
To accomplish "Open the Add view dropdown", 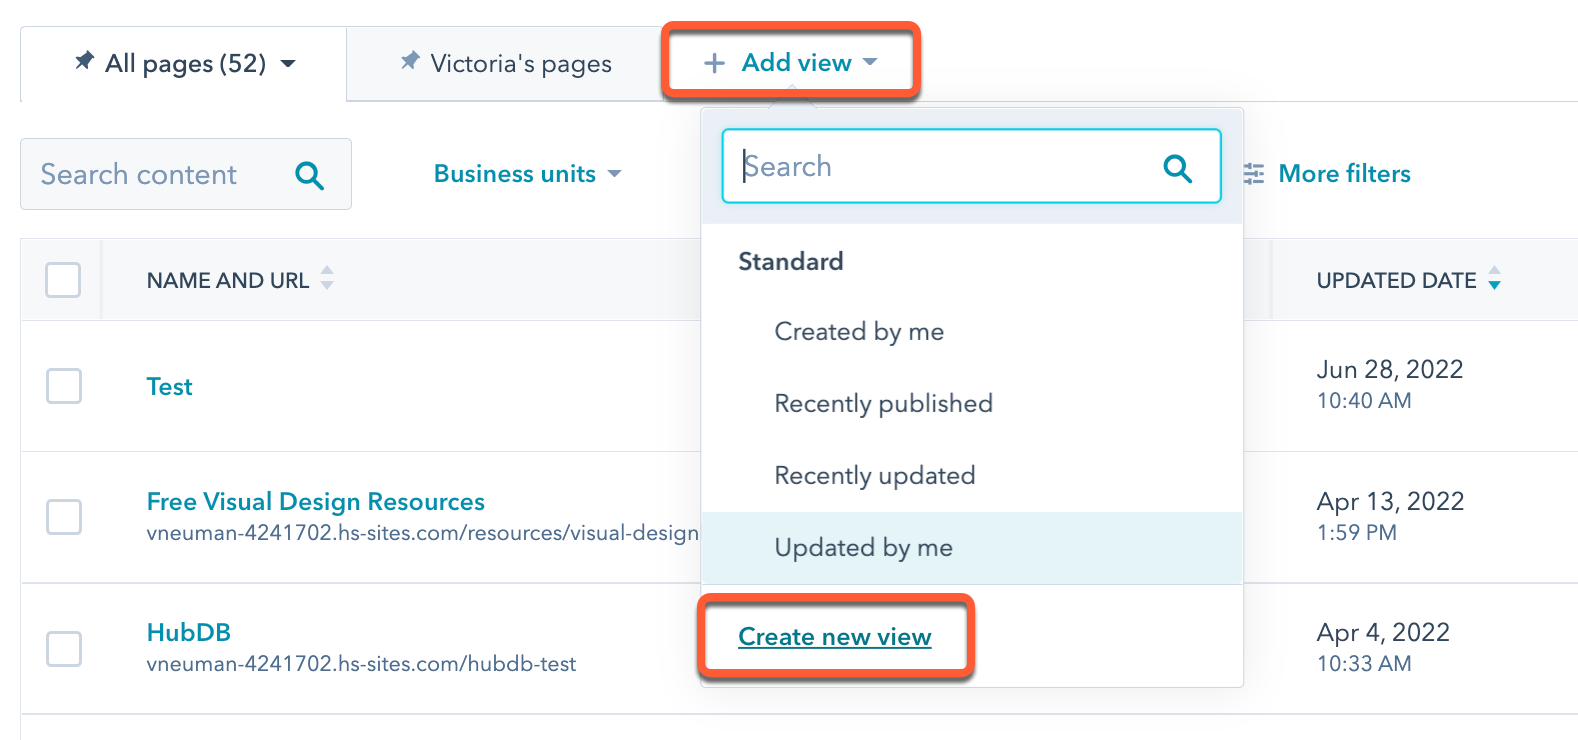I will [790, 63].
